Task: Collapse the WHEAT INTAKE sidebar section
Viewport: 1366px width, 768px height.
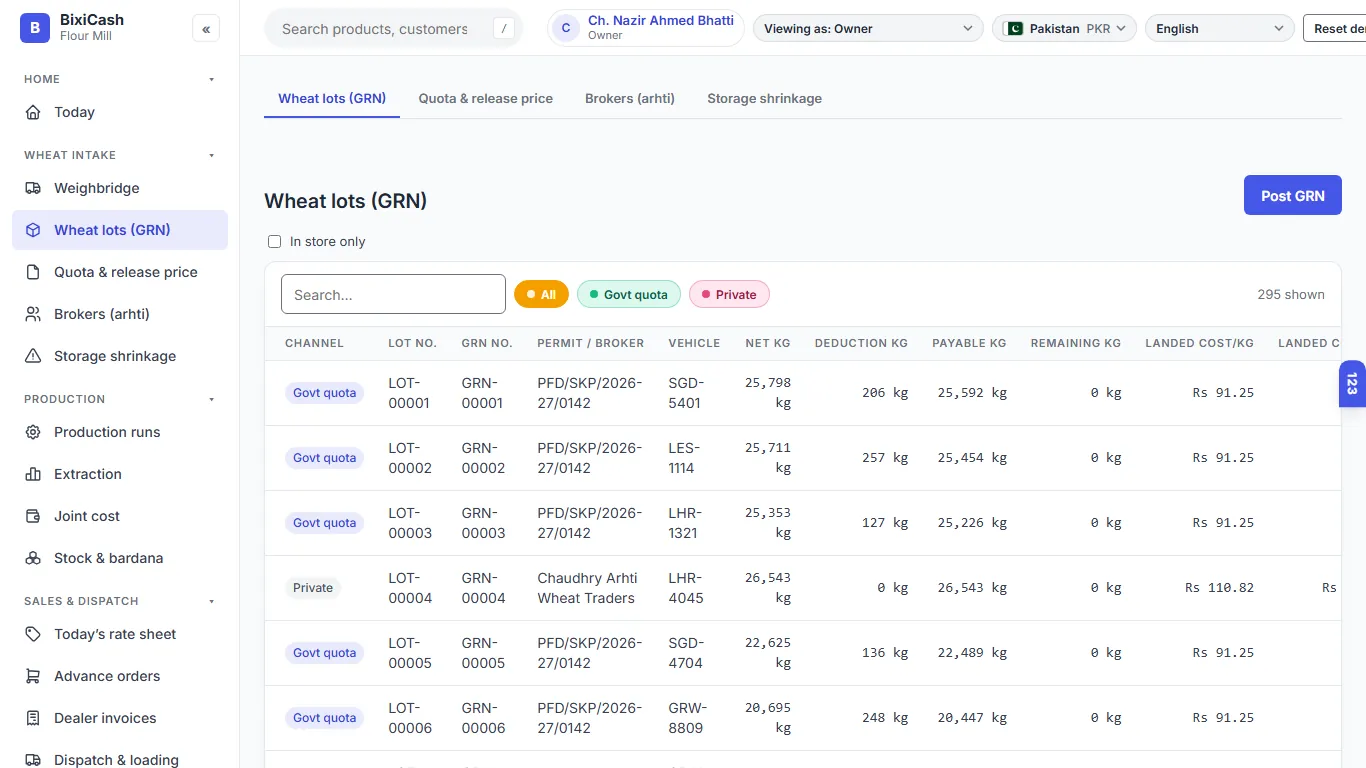Action: [211, 155]
